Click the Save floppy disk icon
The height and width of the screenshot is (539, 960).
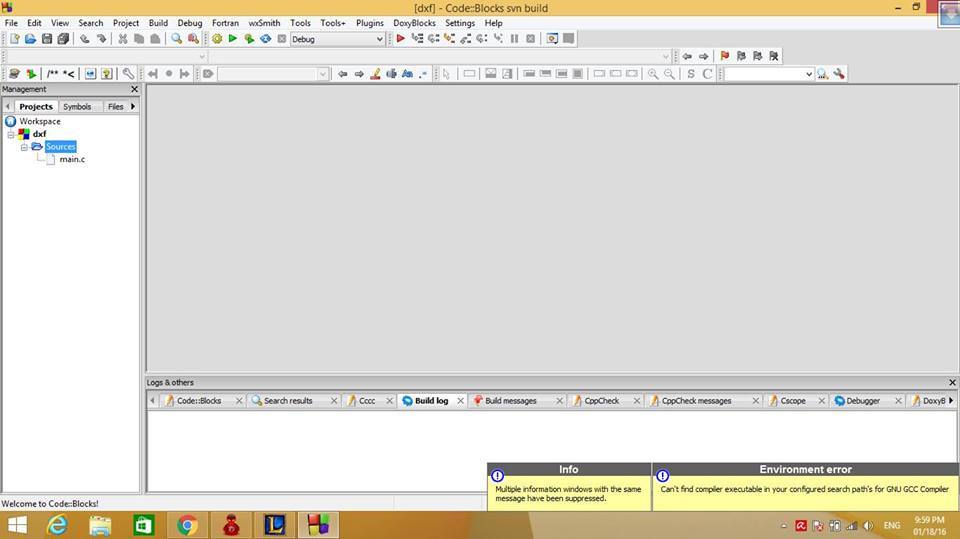47,39
